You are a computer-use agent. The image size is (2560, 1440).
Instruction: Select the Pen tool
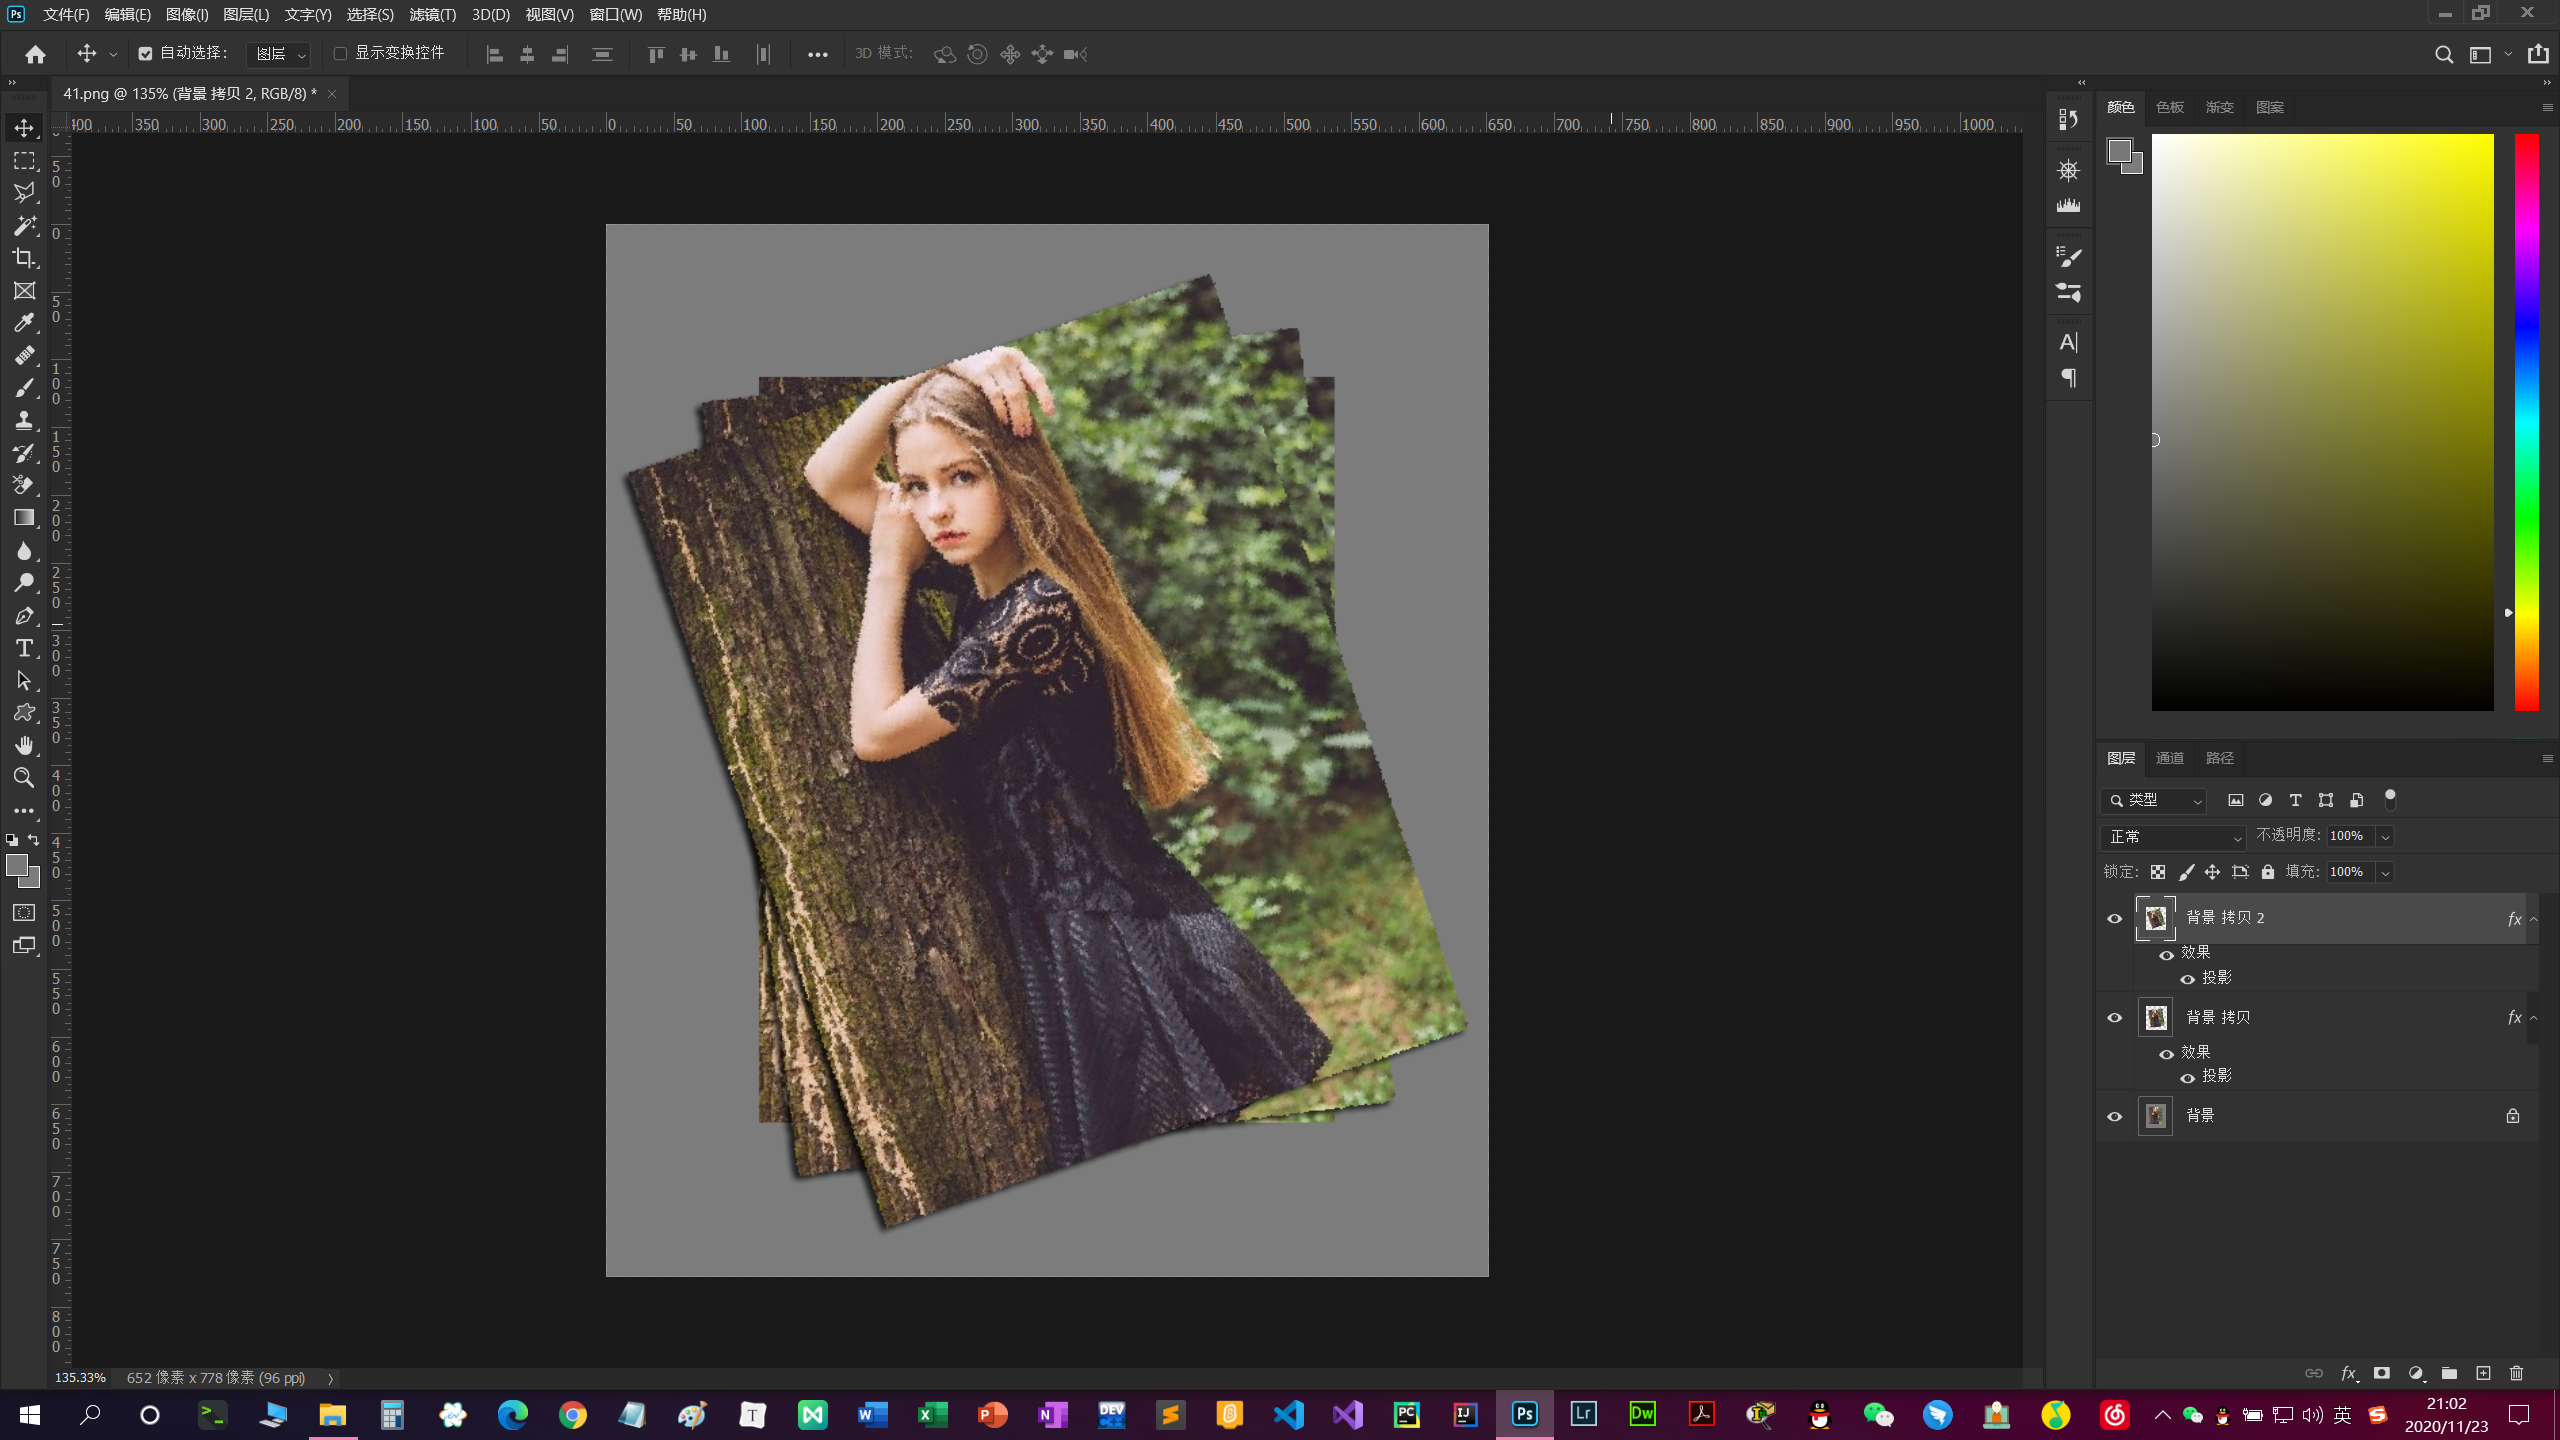tap(24, 616)
